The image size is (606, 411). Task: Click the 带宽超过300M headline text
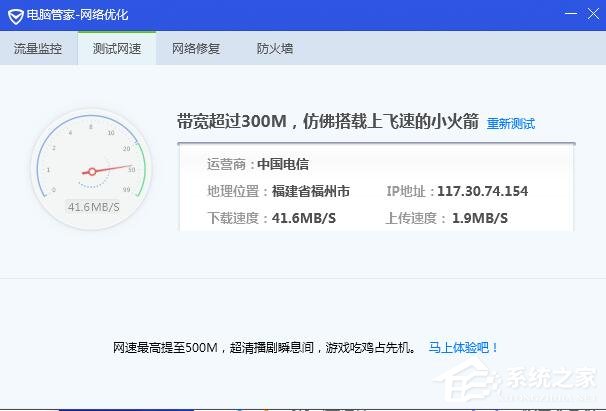(327, 122)
